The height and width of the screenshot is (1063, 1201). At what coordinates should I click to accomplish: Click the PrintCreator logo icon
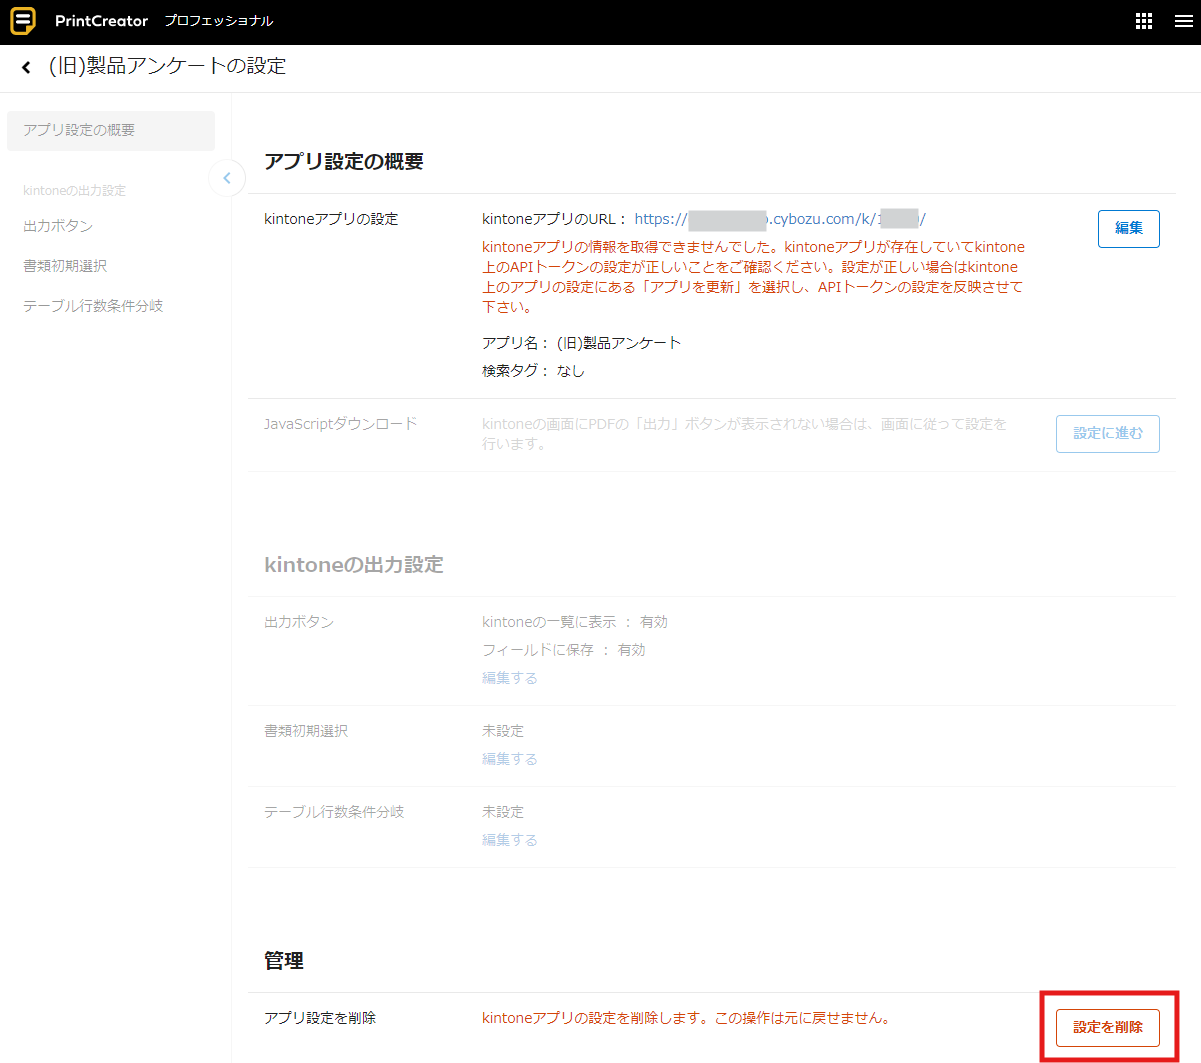coord(22,21)
